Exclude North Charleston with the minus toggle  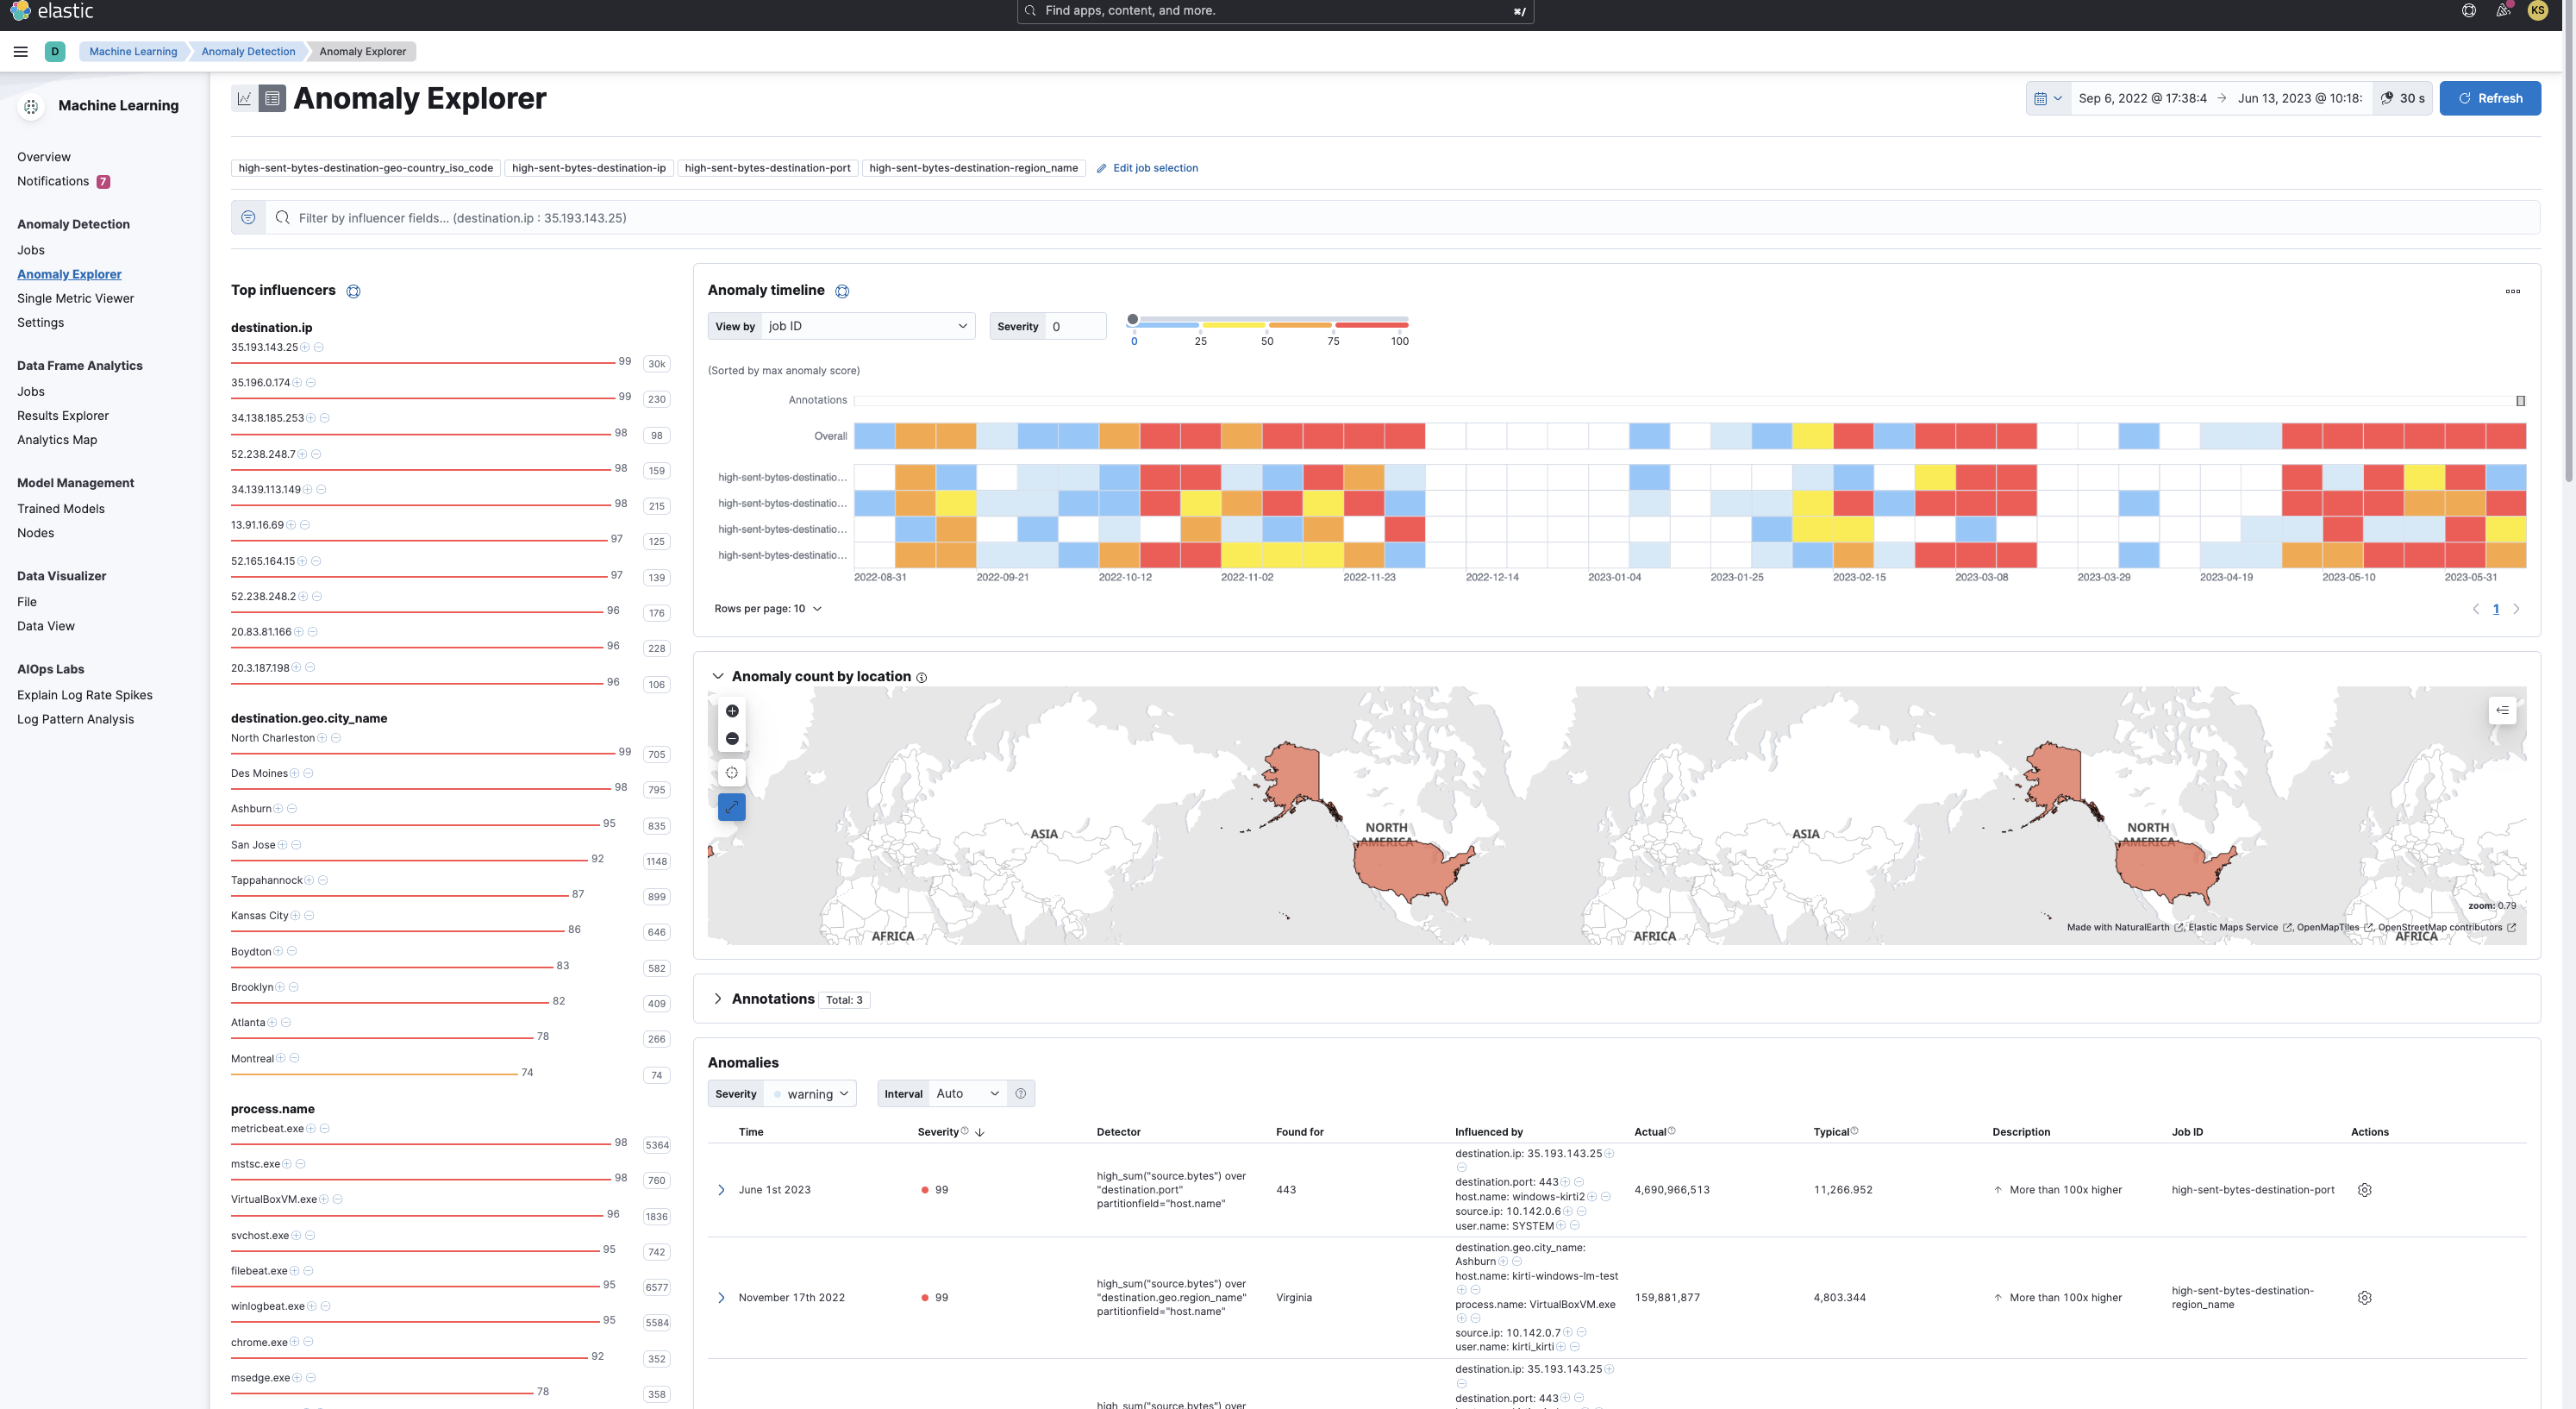[335, 738]
